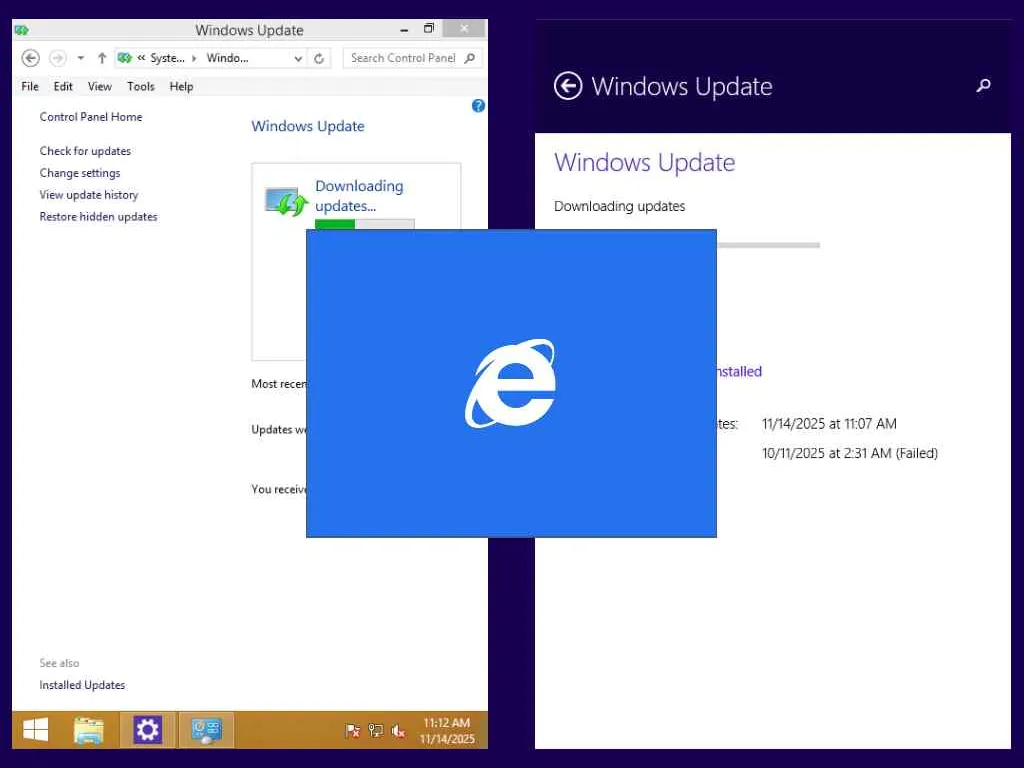Go up one level with the up arrow
This screenshot has width=1024, height=768.
coord(102,58)
